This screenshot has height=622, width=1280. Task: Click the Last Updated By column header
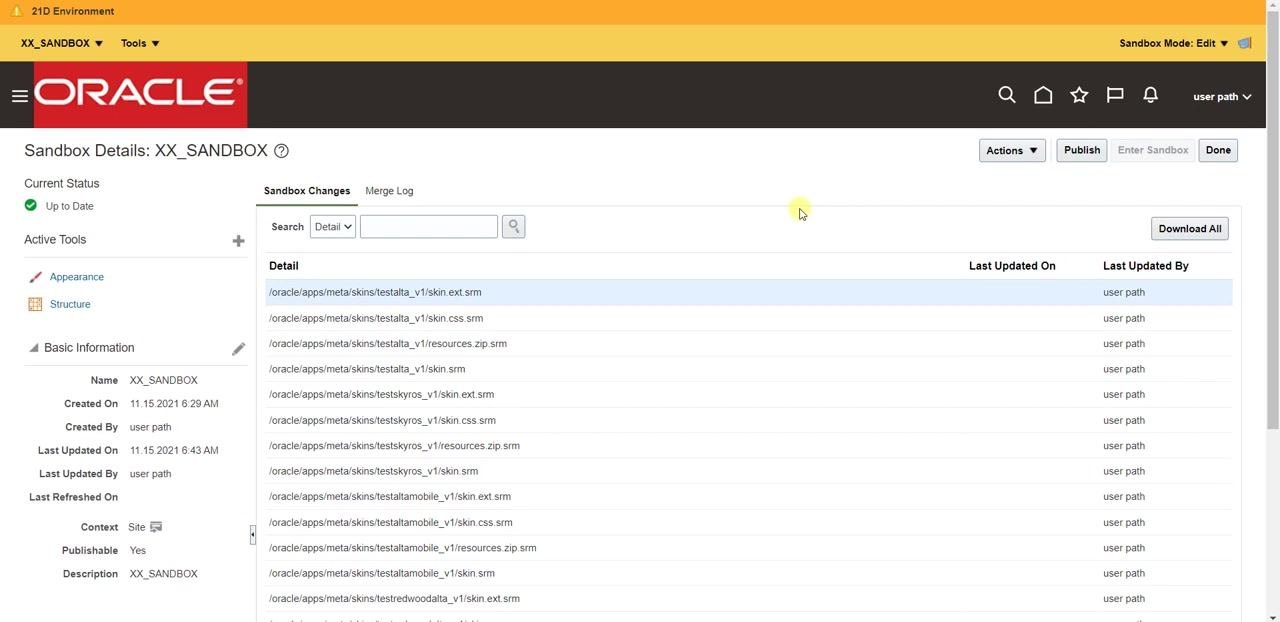[x=1146, y=266]
